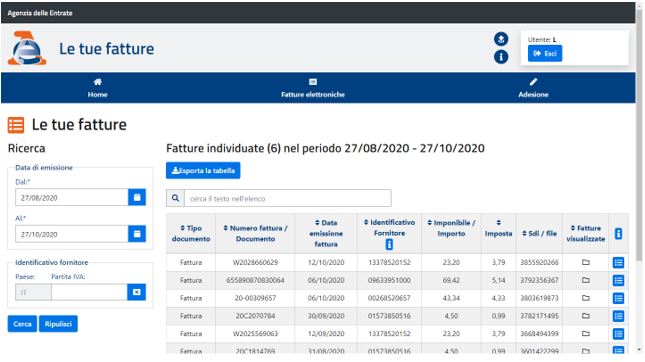
Task: Click the Ripulisci reset button
Action: pyautogui.click(x=58, y=324)
